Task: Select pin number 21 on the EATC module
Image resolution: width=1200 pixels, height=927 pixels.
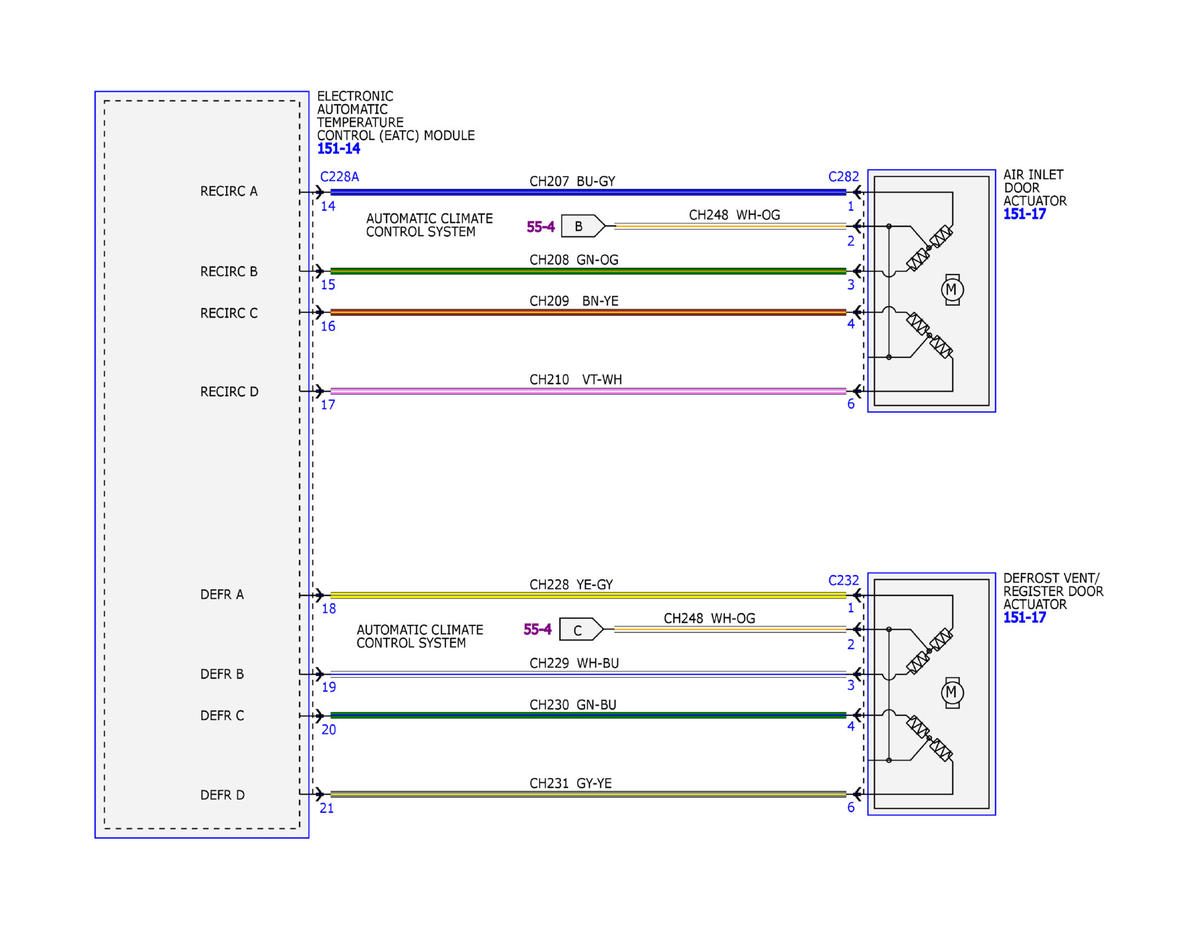Action: (328, 808)
